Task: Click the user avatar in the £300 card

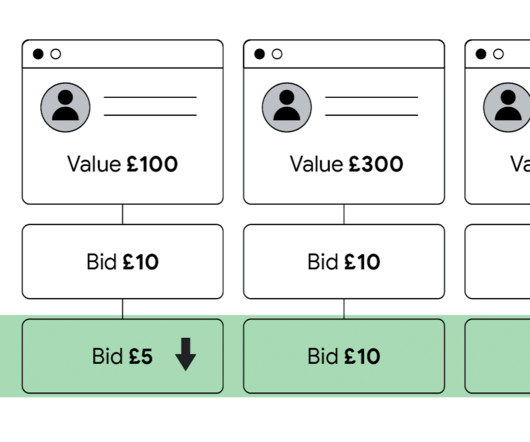Action: click(287, 107)
